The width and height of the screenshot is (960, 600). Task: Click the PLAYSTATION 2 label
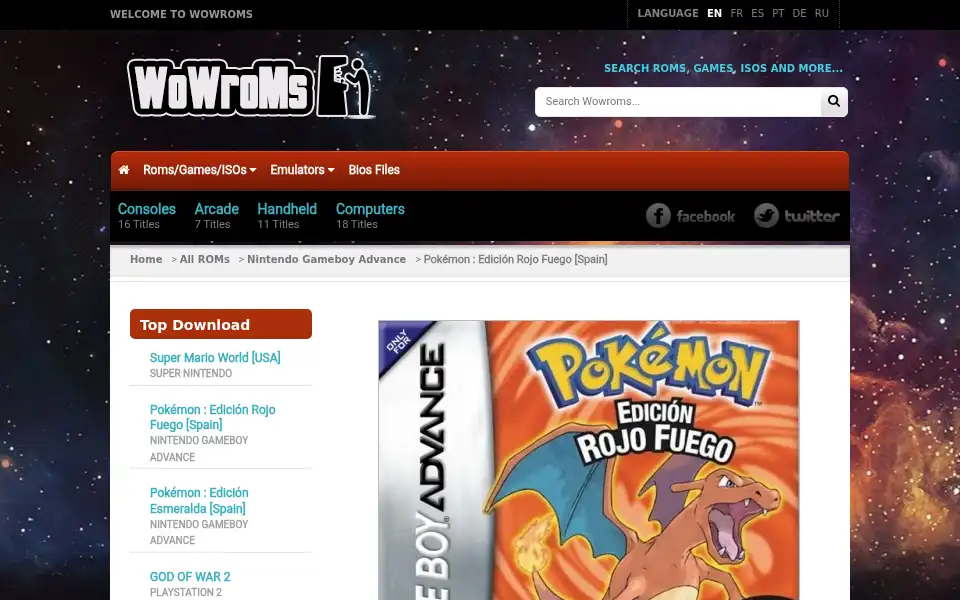pos(186,592)
